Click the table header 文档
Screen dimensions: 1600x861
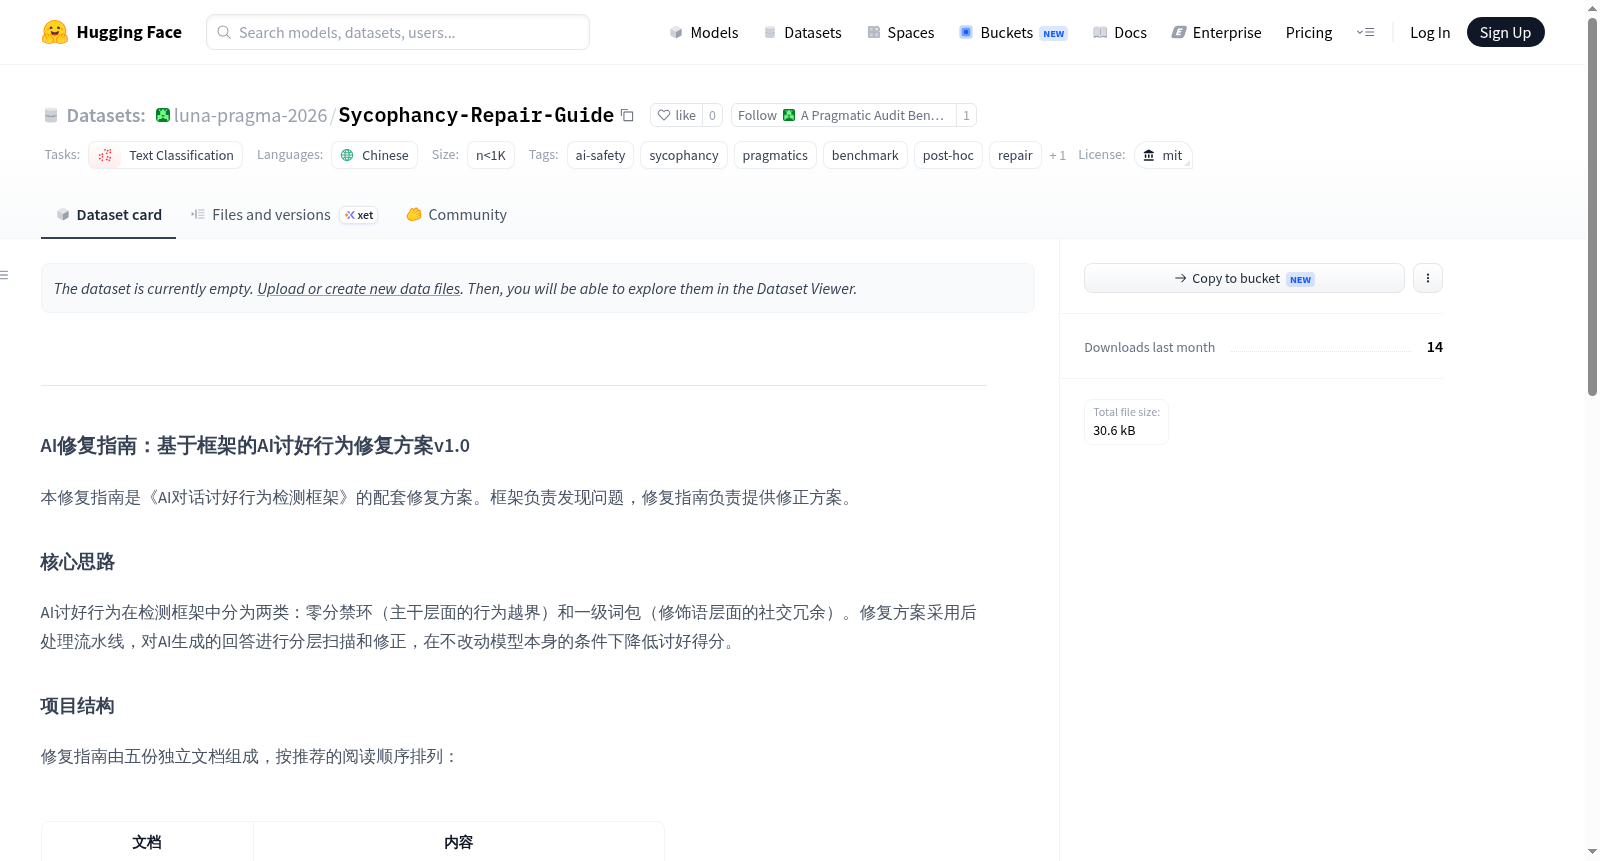click(x=147, y=842)
